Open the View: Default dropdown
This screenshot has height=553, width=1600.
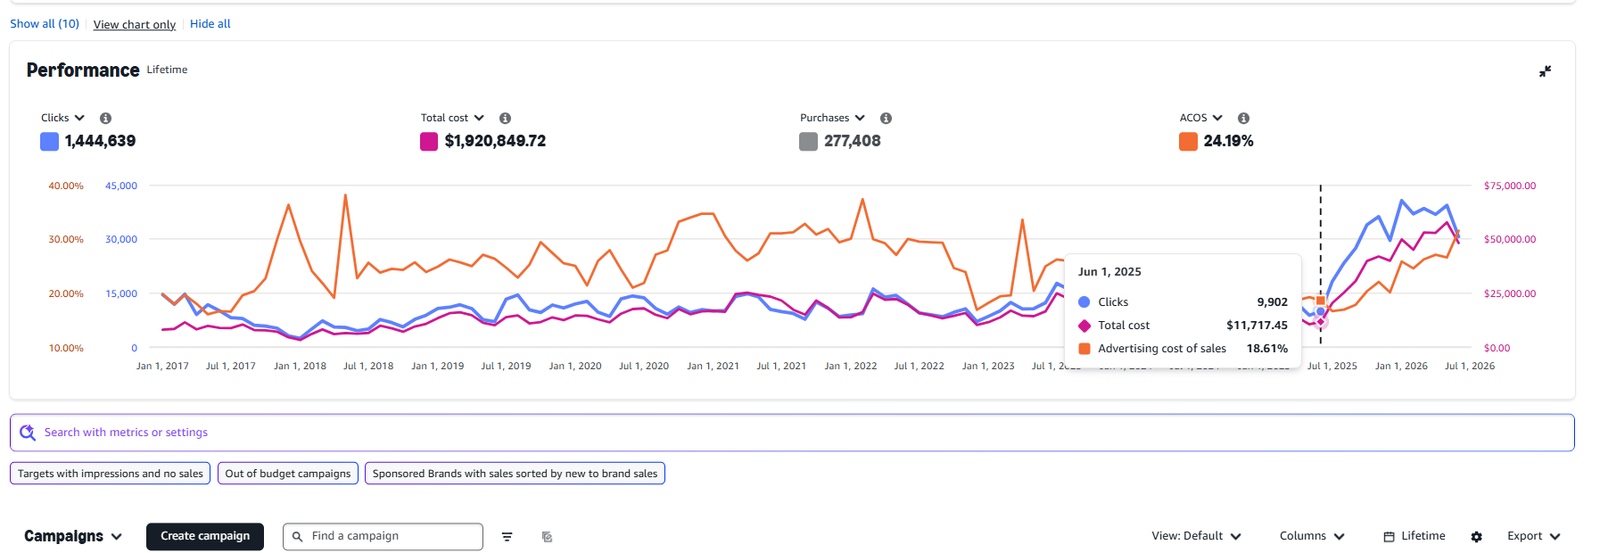(x=1196, y=536)
